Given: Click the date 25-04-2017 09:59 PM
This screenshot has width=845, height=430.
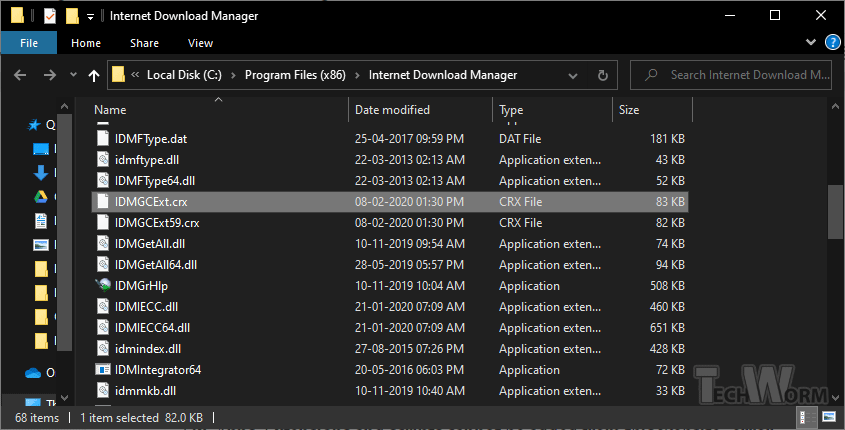Looking at the screenshot, I should coord(409,138).
